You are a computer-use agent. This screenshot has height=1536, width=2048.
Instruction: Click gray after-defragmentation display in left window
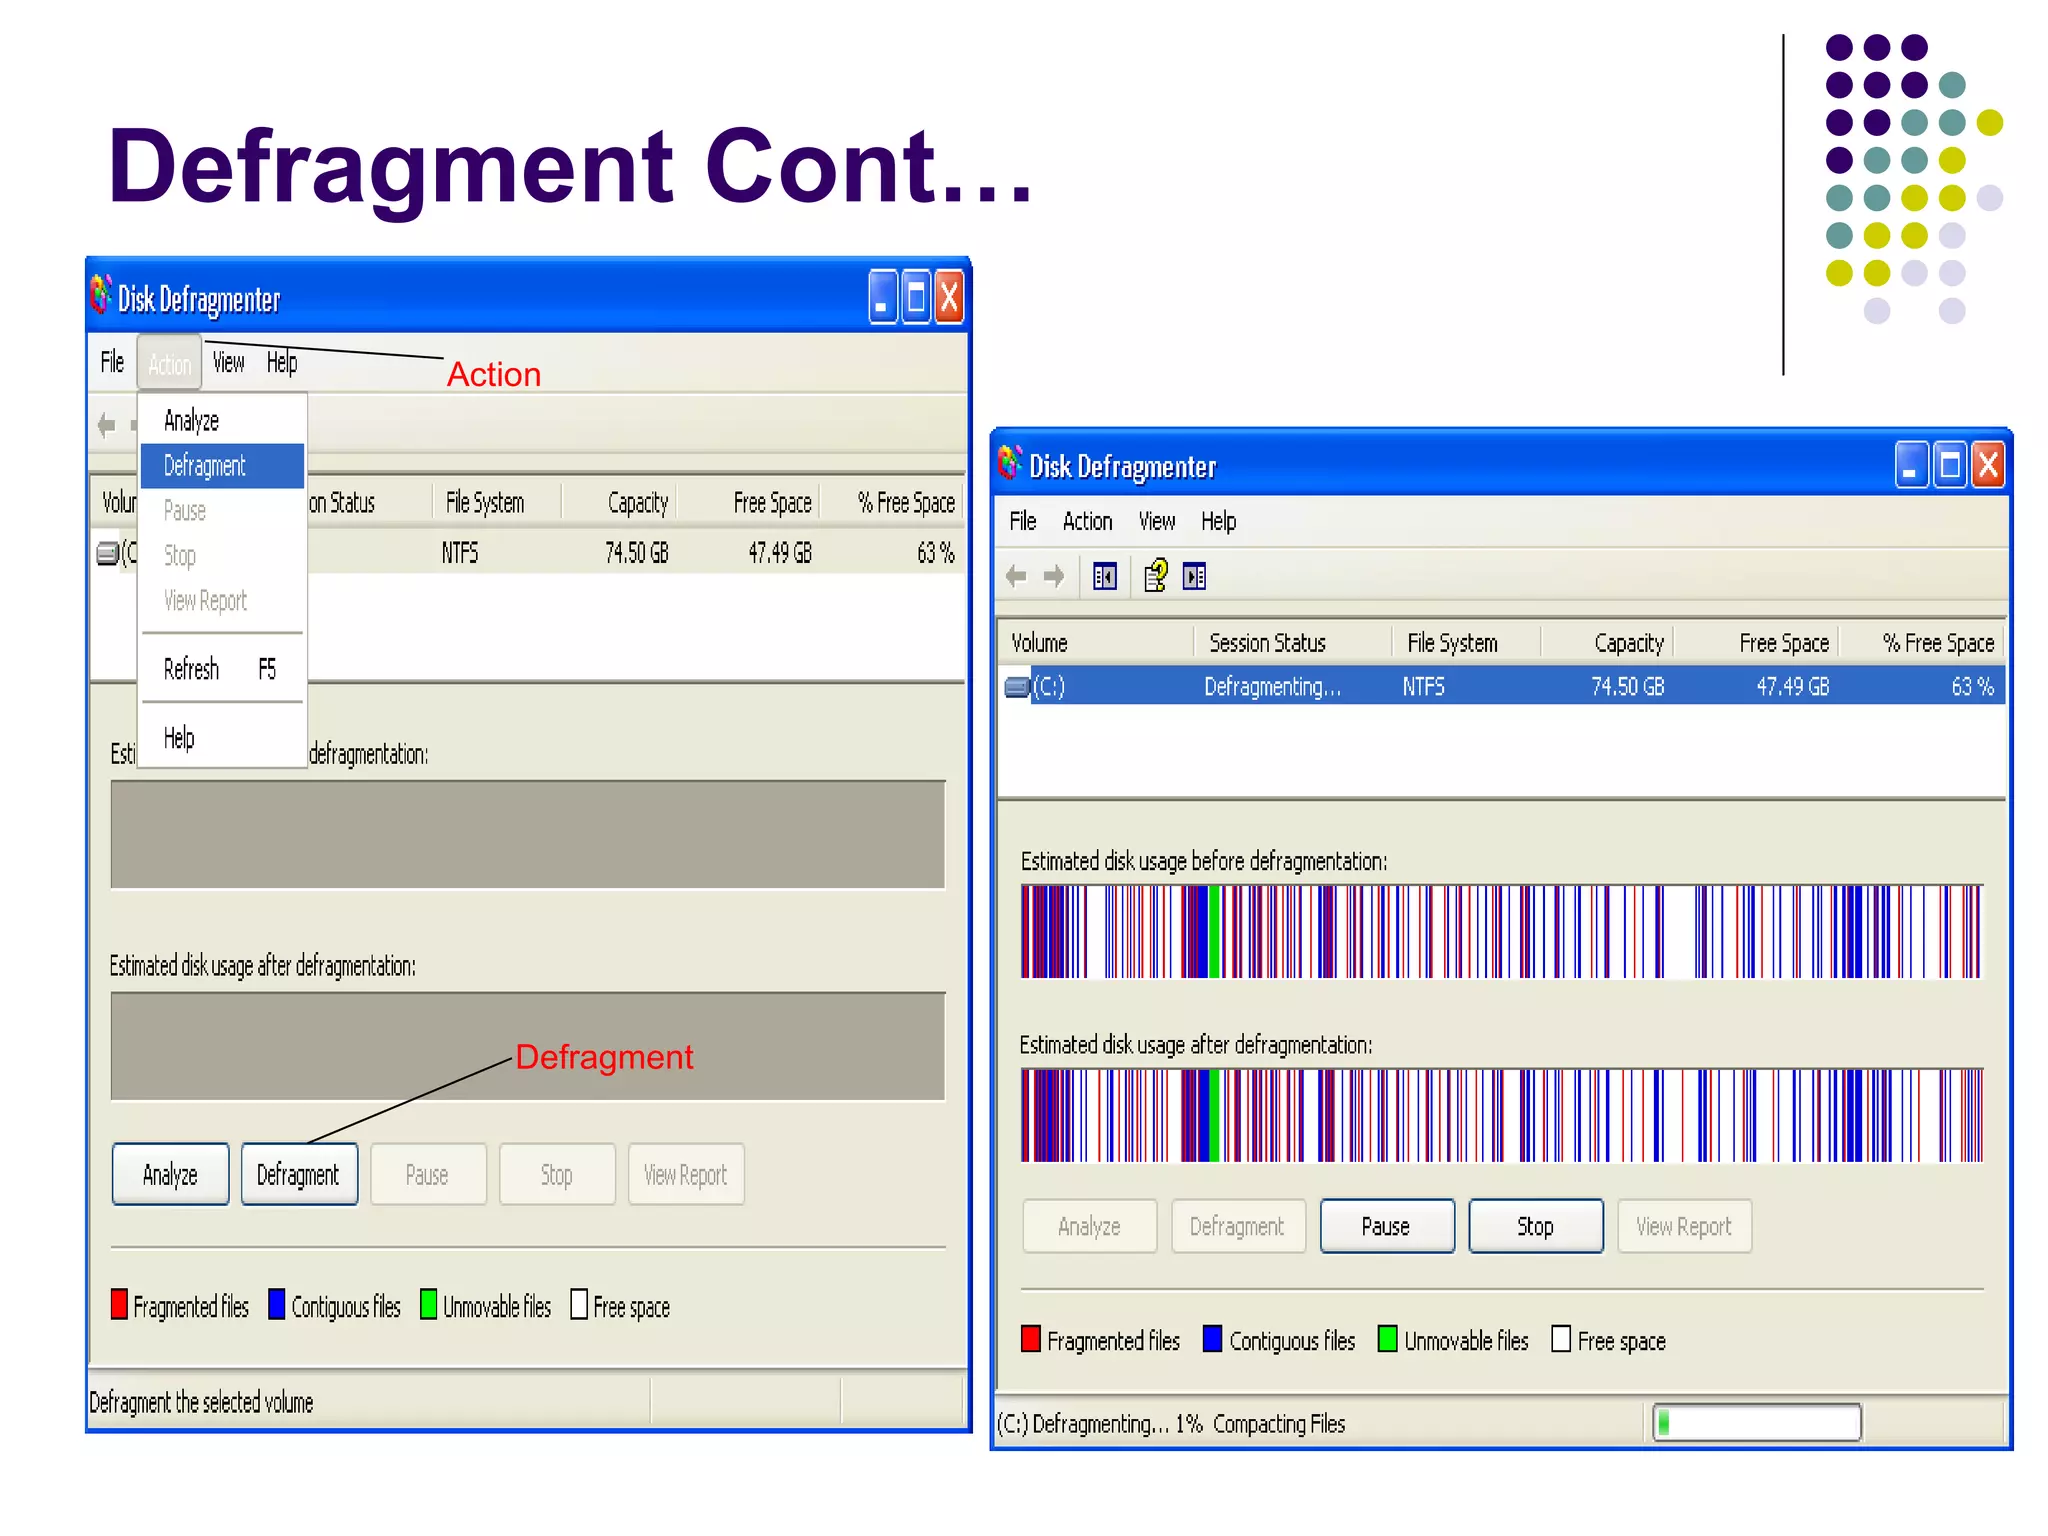click(528, 1046)
